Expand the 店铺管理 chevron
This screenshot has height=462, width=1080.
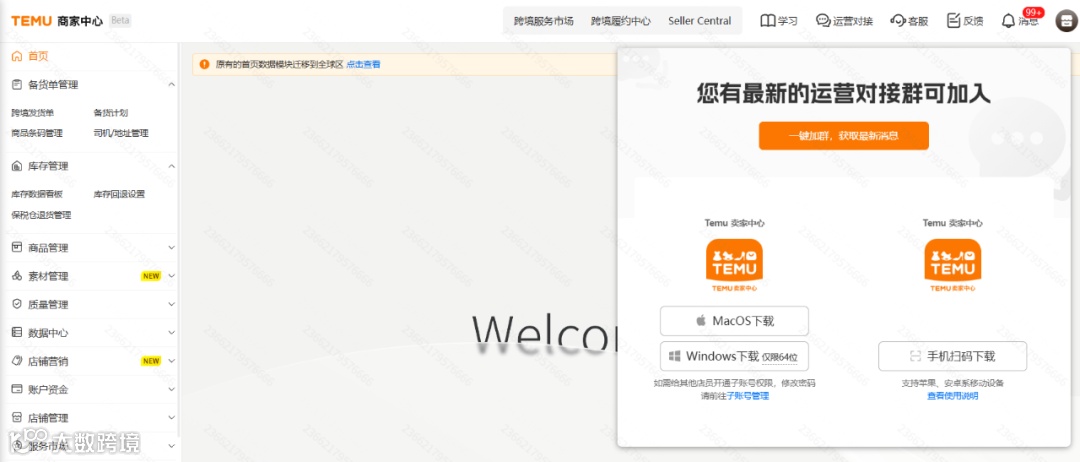click(x=172, y=417)
